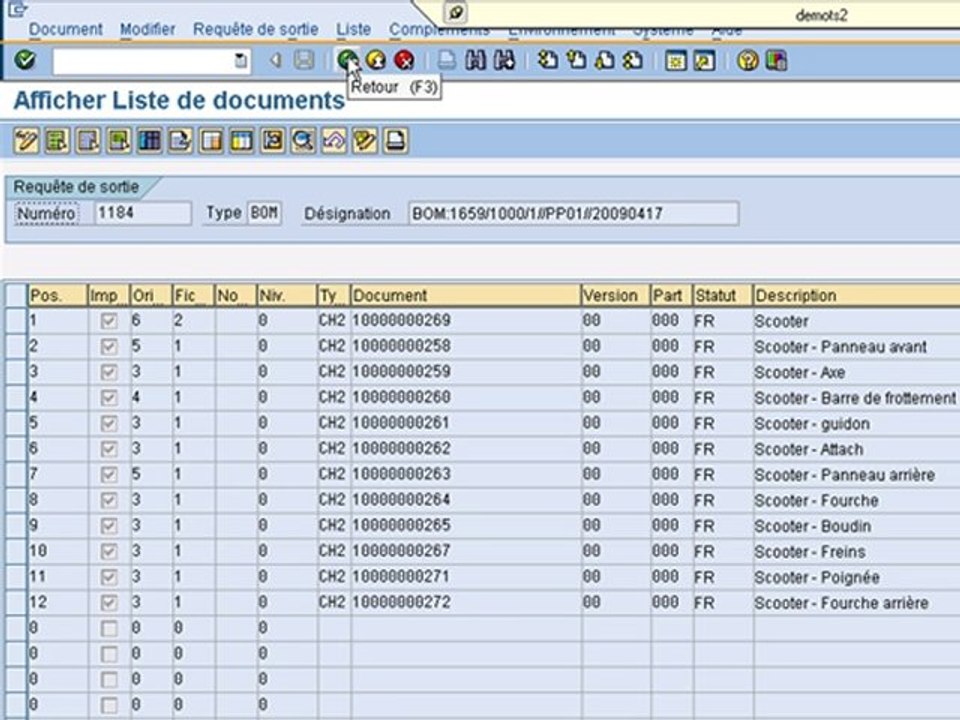
Task: Click the text Scooter - Panneau arrière
Action: [x=844, y=474]
